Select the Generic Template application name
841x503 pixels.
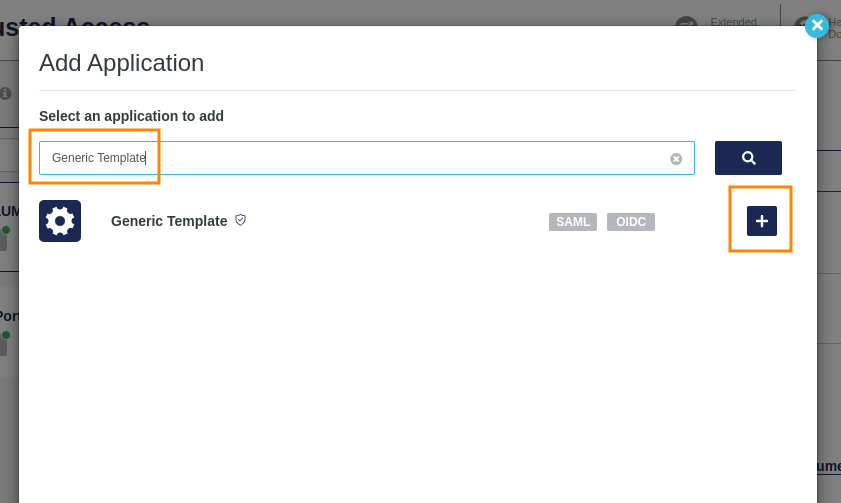(x=169, y=221)
